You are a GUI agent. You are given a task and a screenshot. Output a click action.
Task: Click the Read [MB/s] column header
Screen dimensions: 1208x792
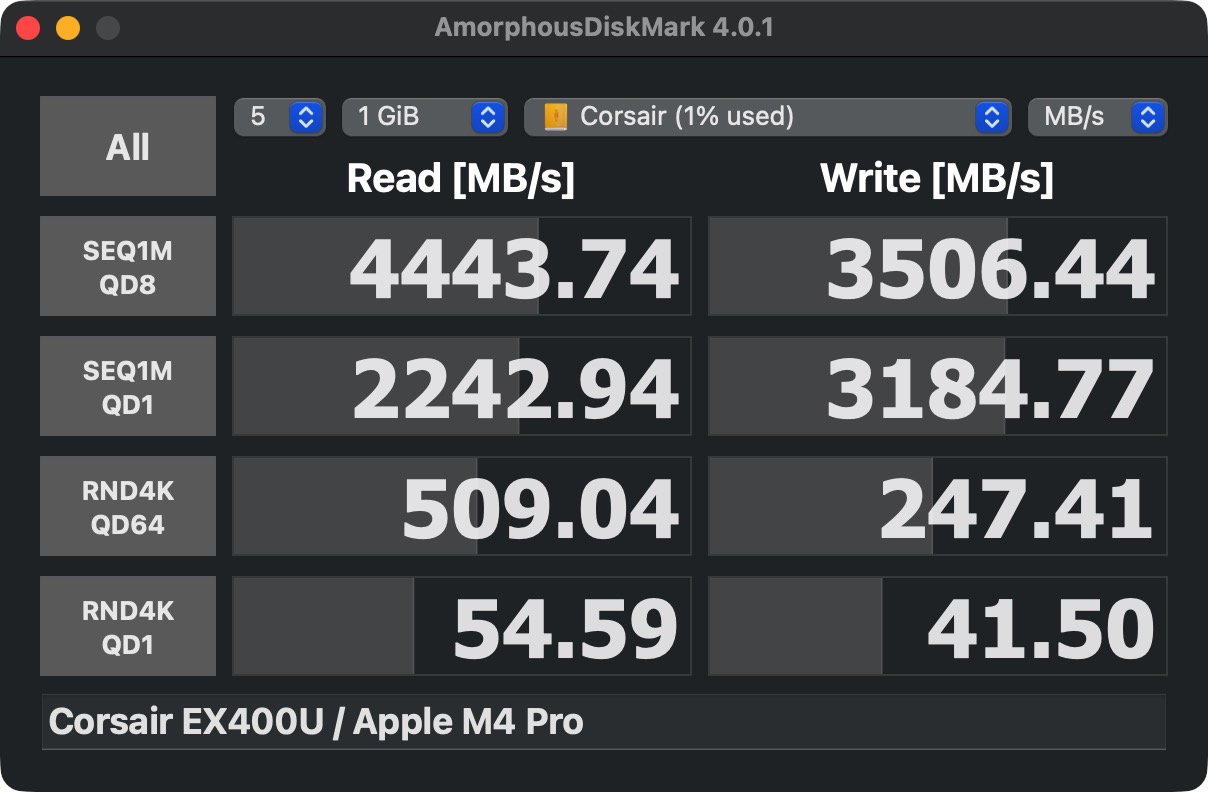(x=461, y=178)
